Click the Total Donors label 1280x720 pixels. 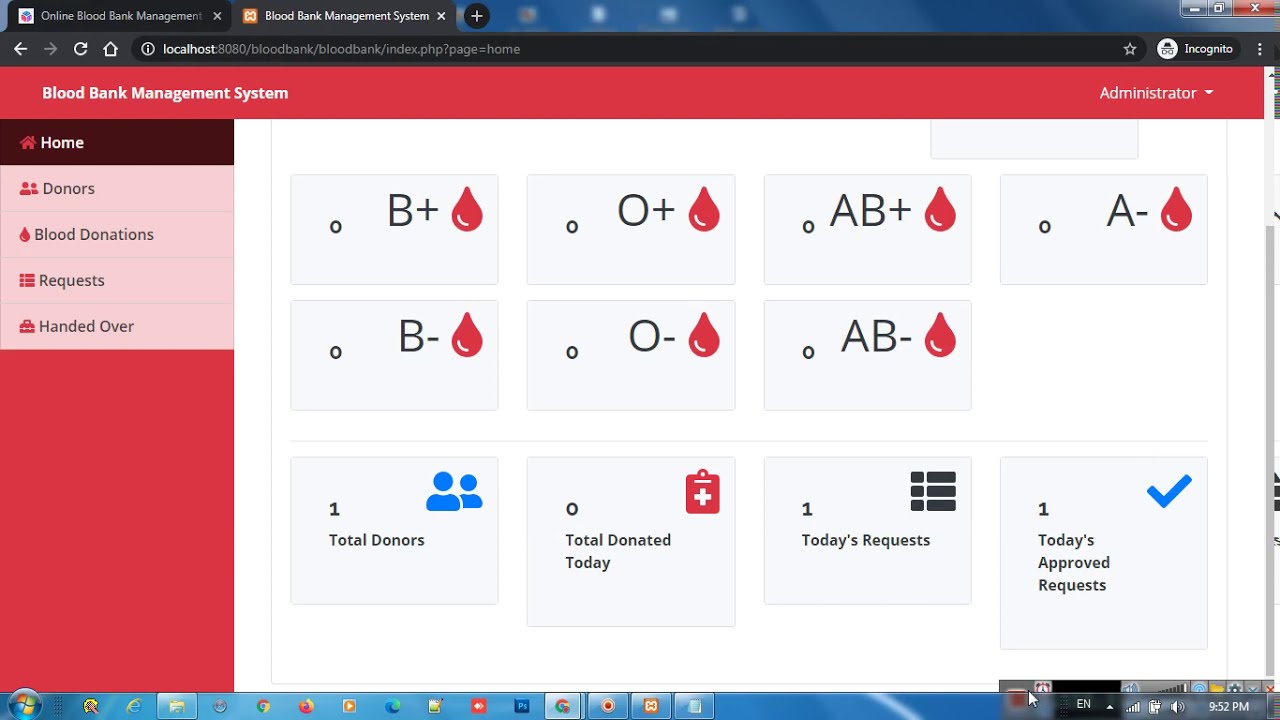[377, 540]
